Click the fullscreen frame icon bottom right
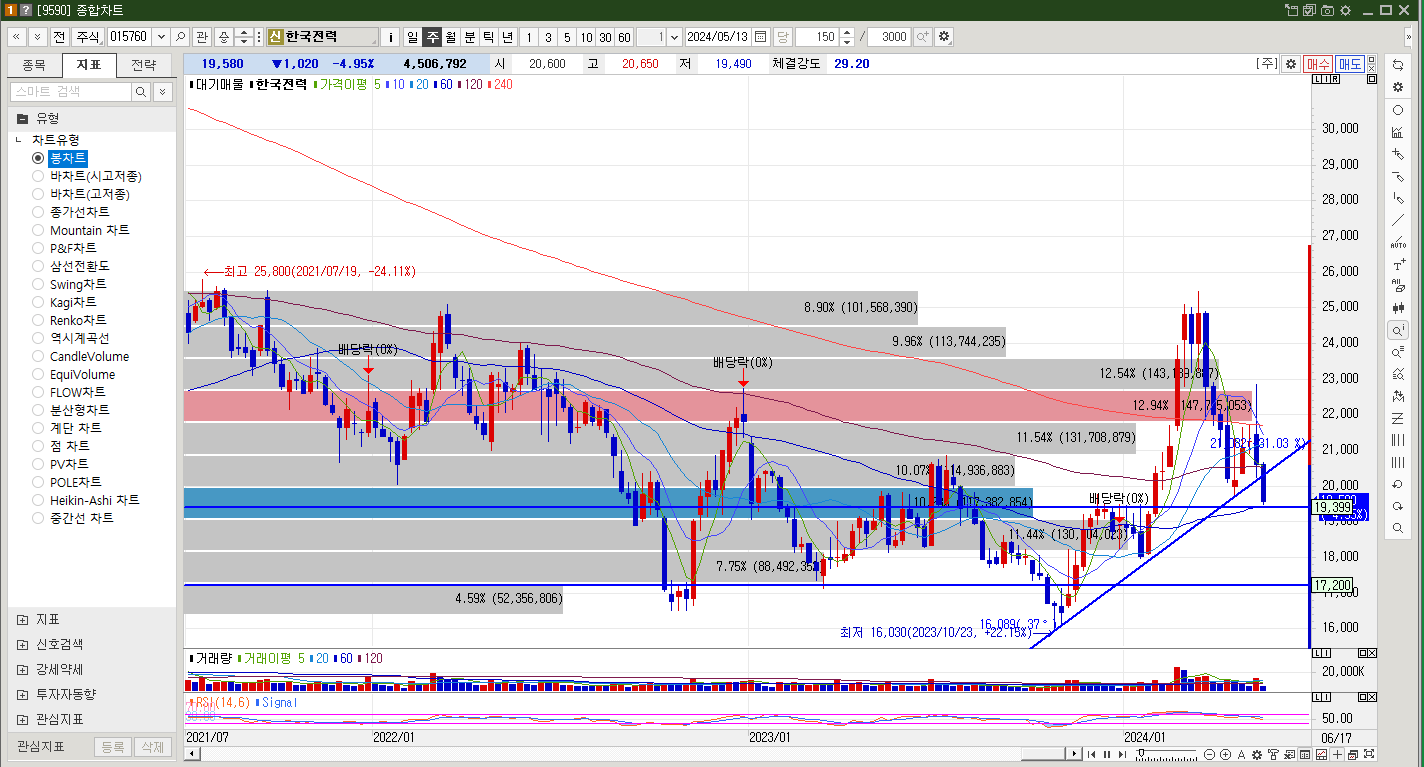The width and height of the screenshot is (1424, 767). [x=1369, y=754]
